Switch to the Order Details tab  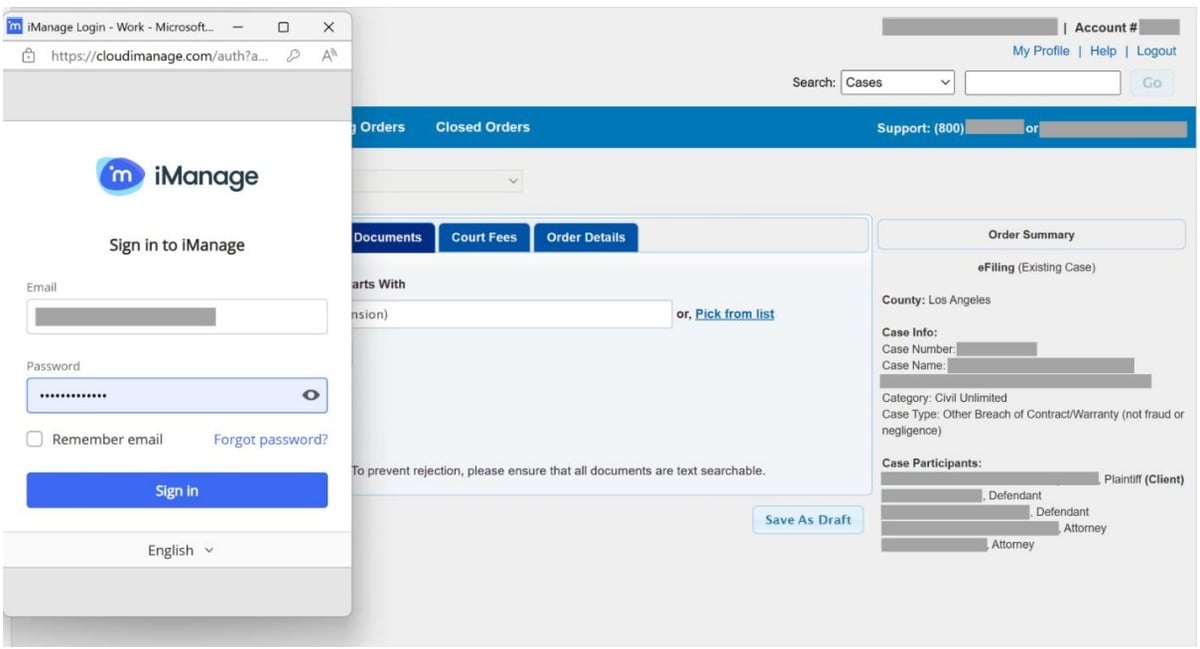coord(585,237)
